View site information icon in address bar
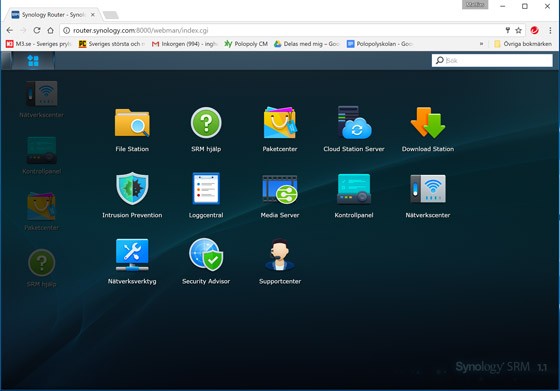 tap(66, 30)
